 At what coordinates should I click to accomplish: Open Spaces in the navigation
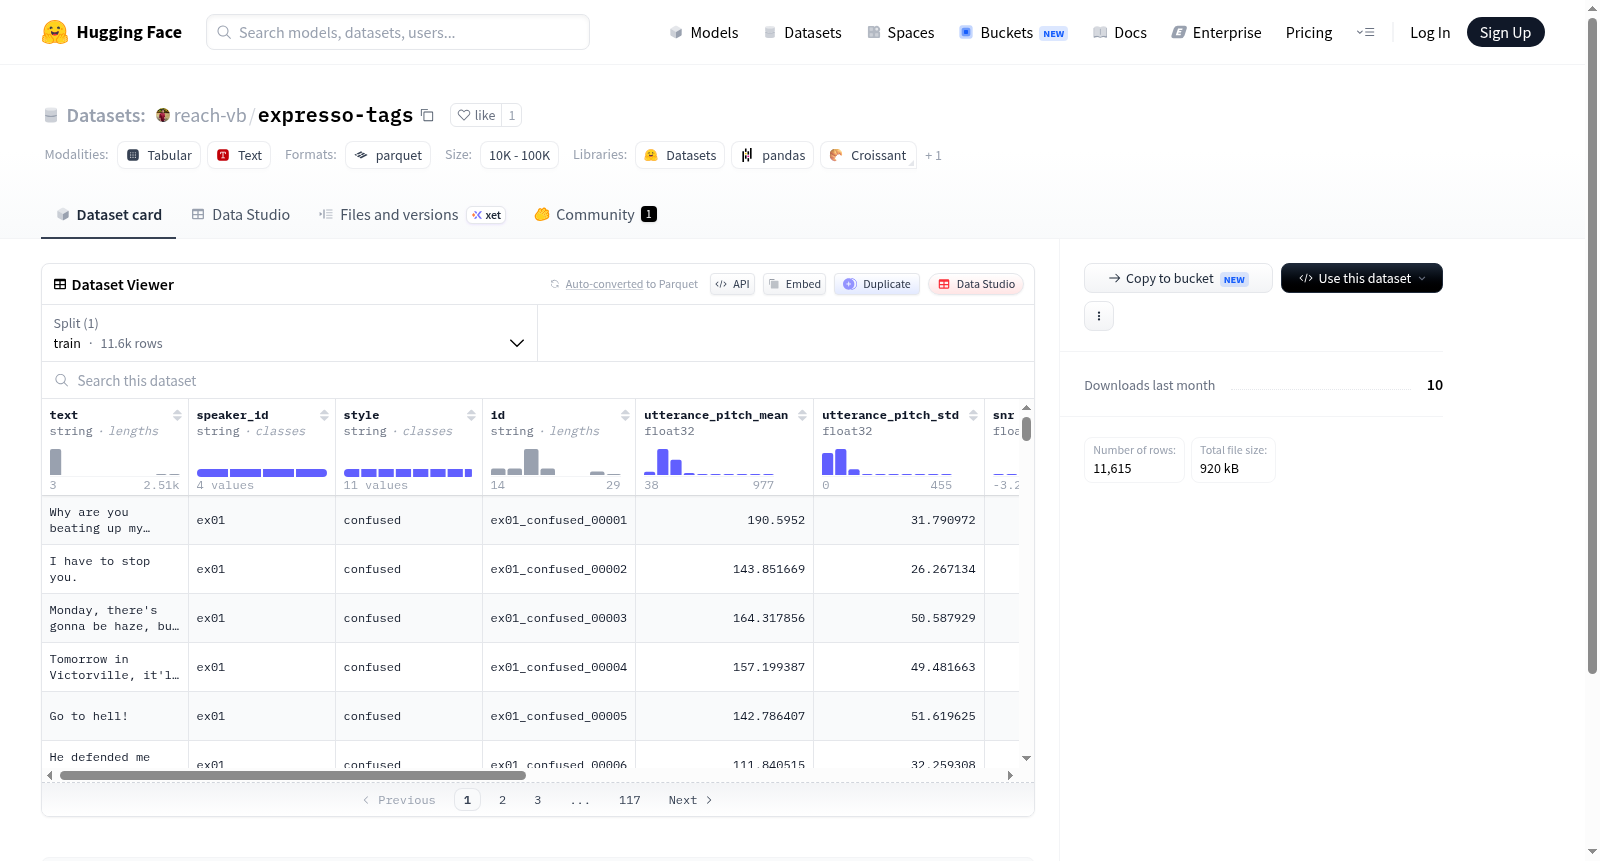[x=900, y=32]
